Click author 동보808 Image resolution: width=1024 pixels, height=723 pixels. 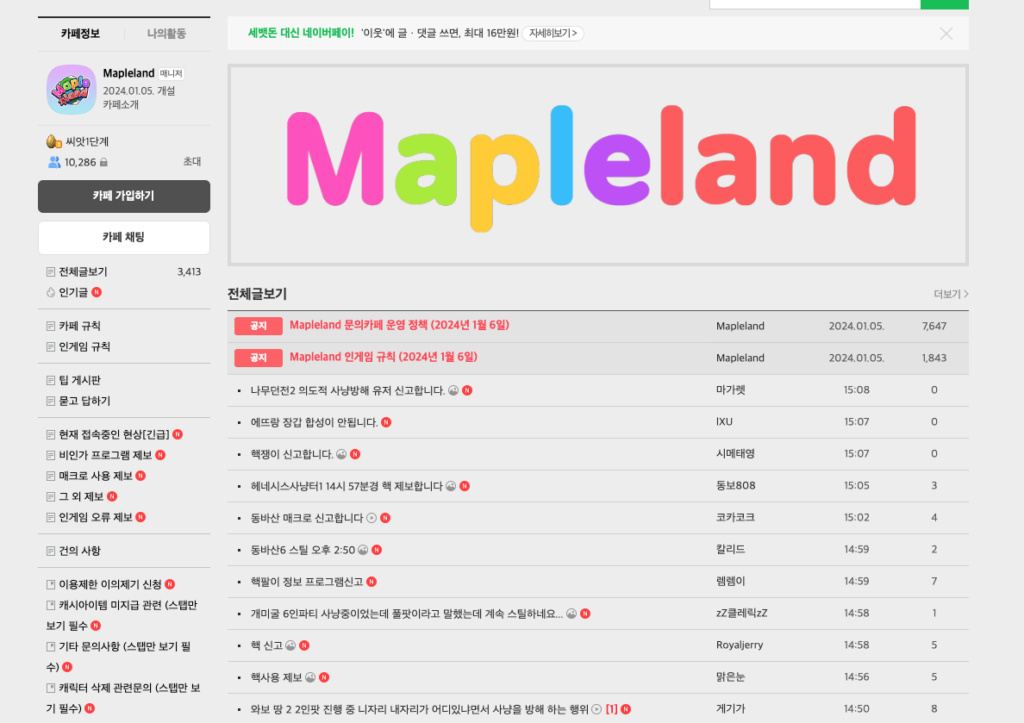(735, 486)
